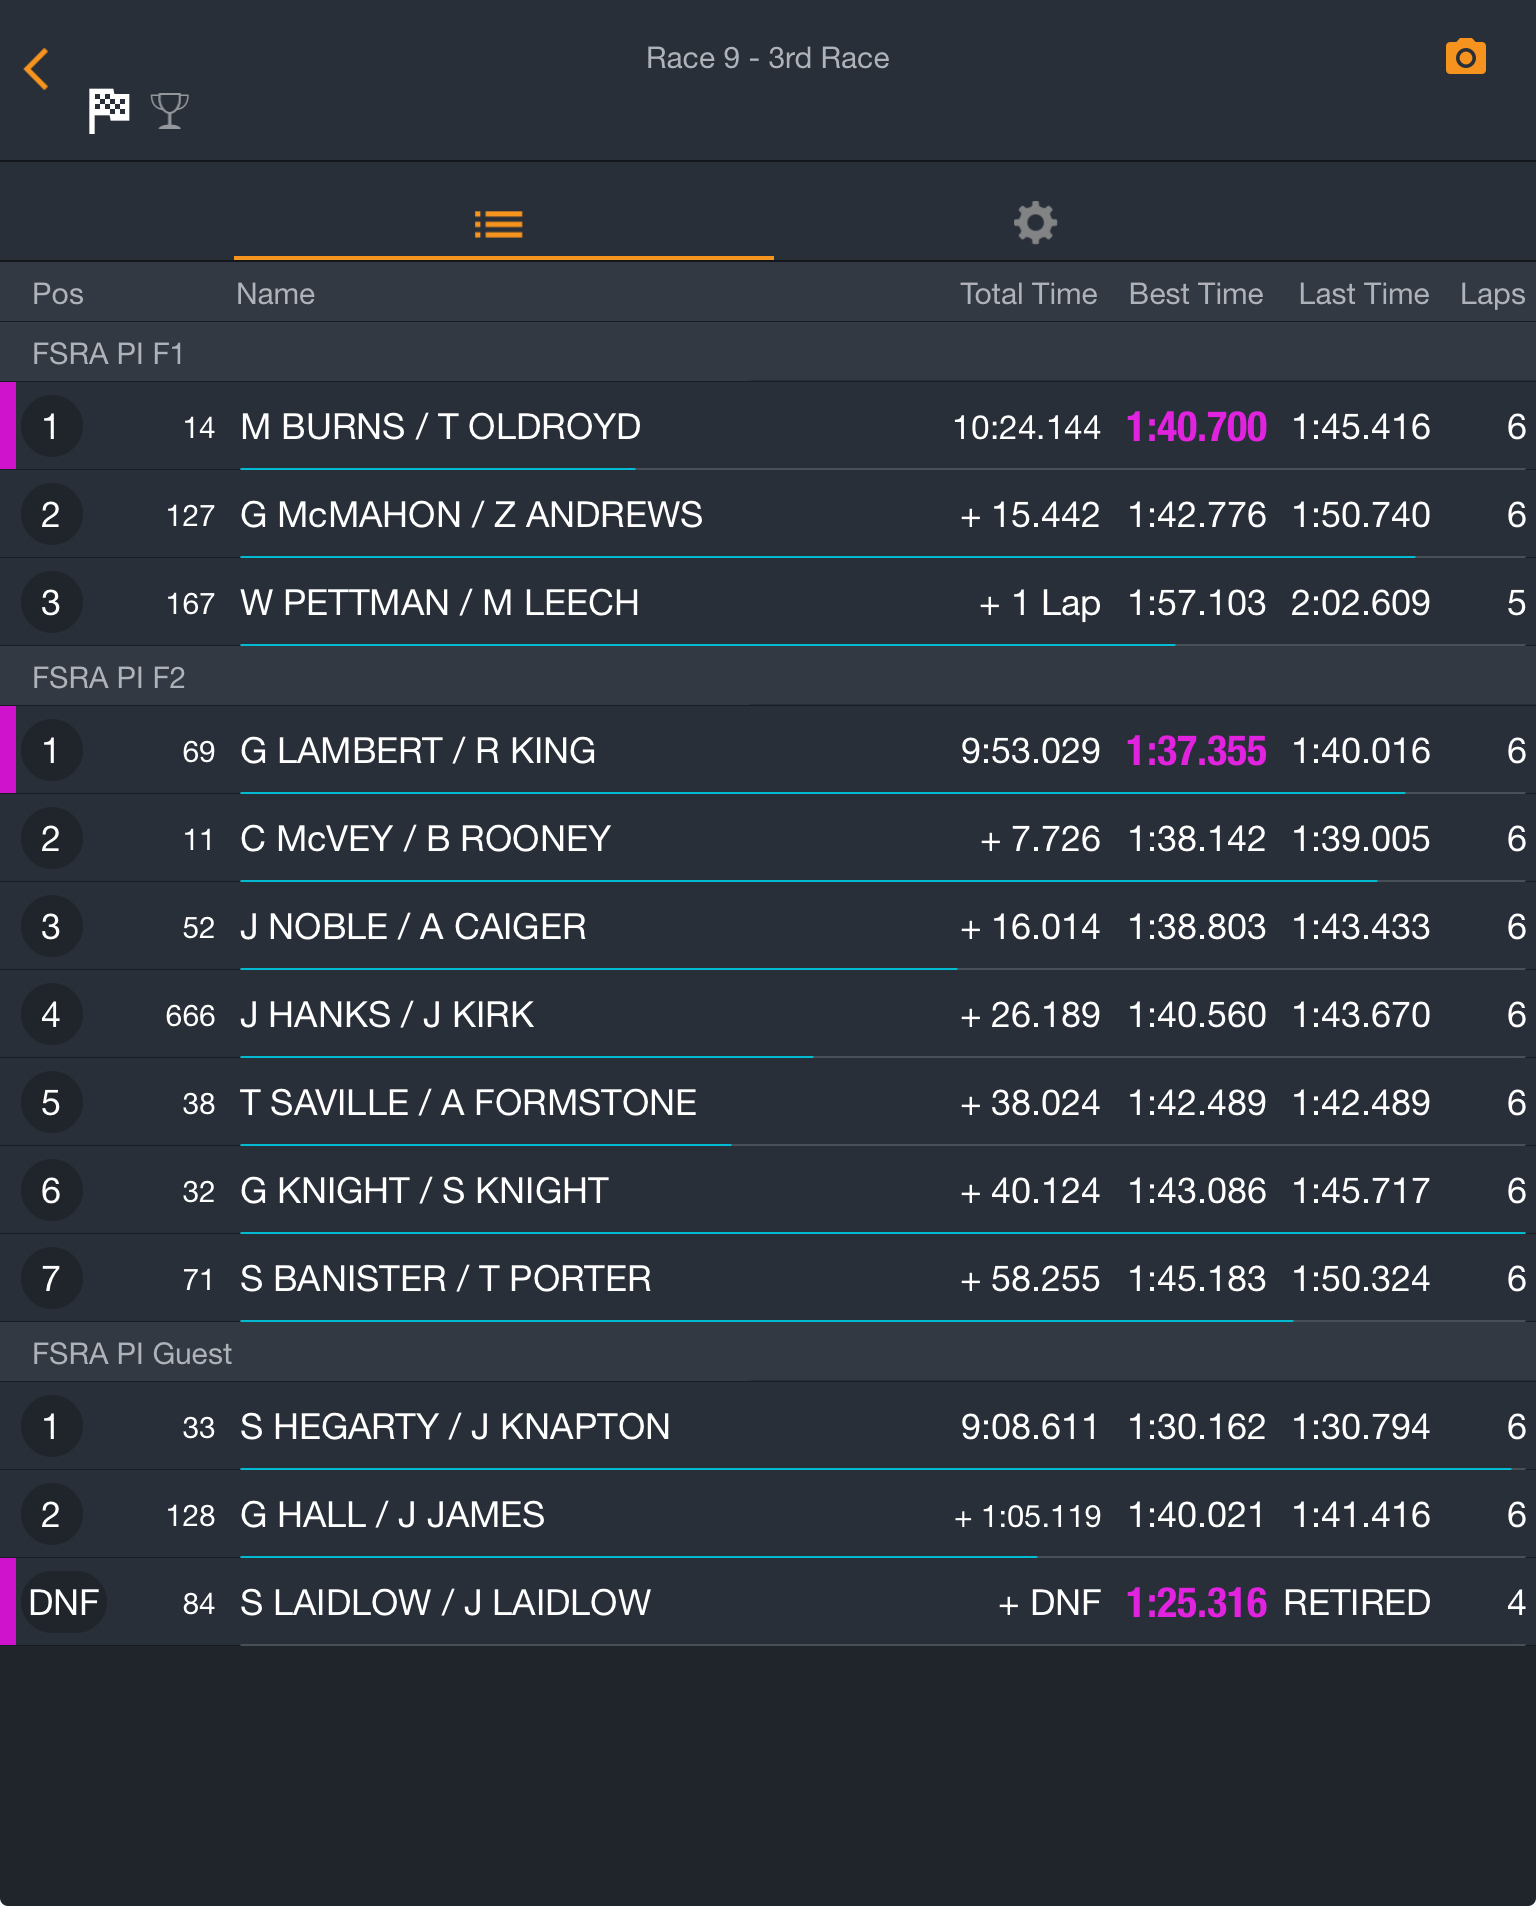Sort by Best Time column header
Viewport: 1536px width, 1906px height.
pos(1196,294)
